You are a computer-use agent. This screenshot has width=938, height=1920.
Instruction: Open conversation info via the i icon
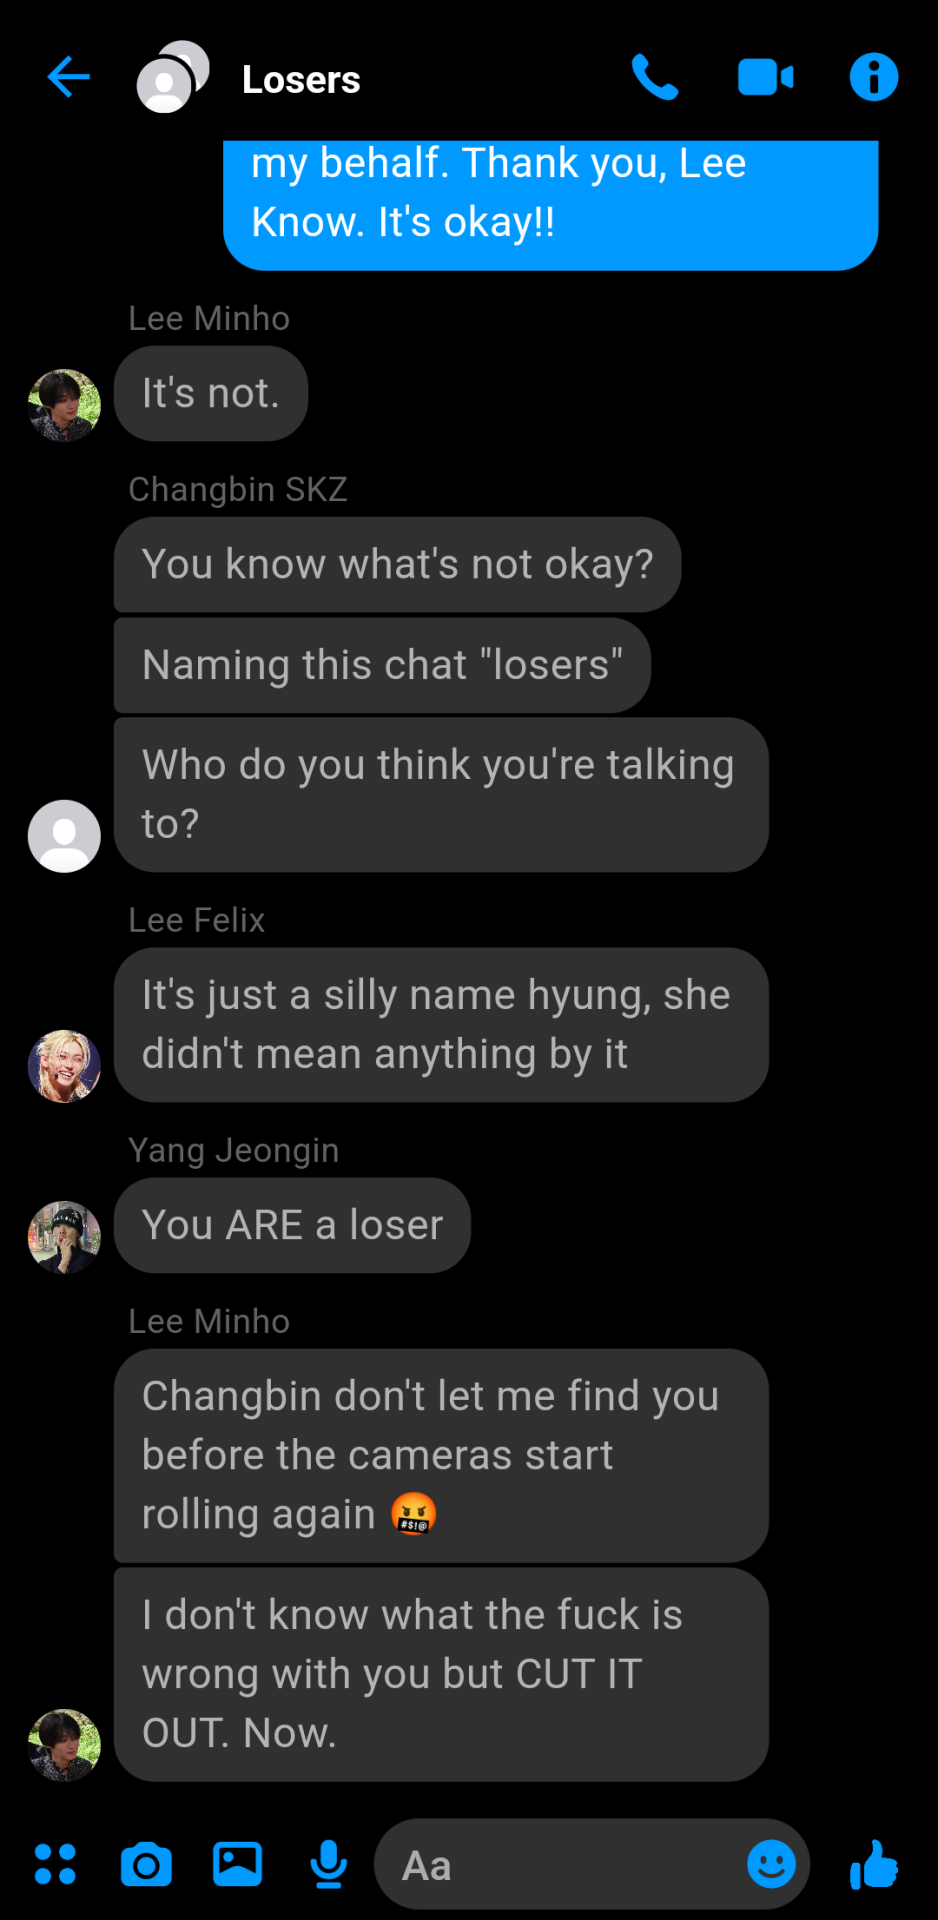pos(873,77)
